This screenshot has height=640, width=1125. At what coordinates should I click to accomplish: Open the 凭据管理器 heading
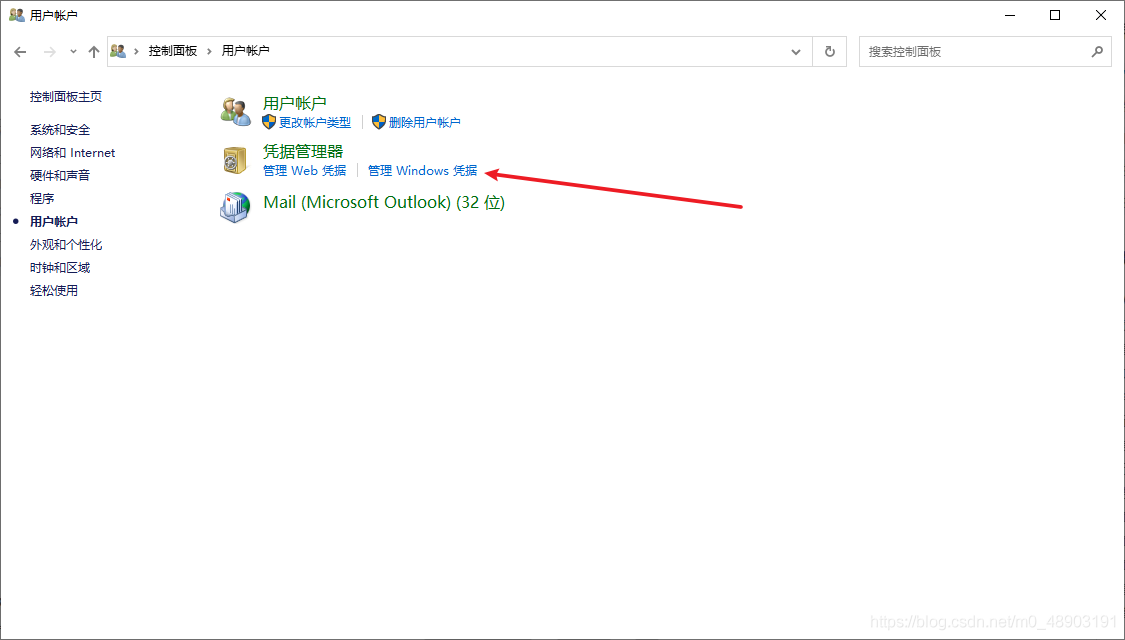click(303, 151)
